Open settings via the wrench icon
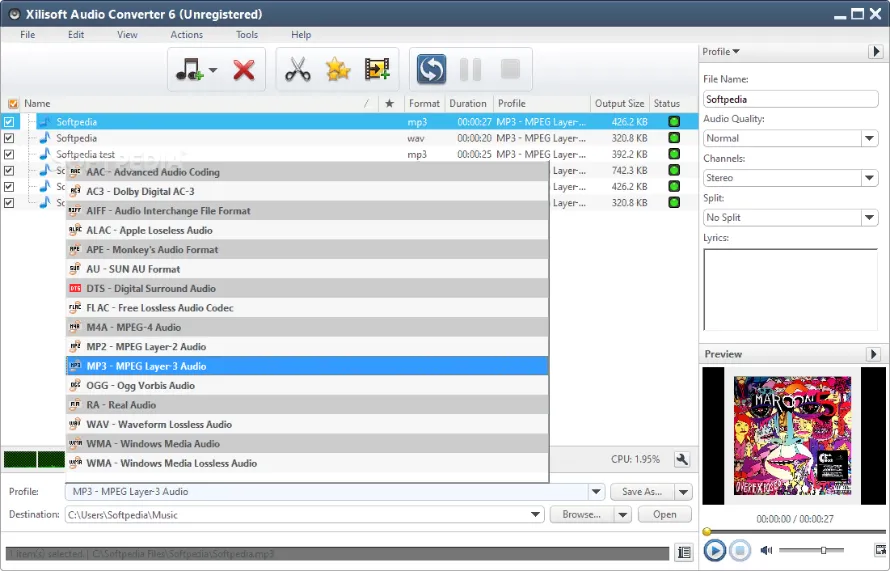Viewport: 890px width, 571px height. 682,459
